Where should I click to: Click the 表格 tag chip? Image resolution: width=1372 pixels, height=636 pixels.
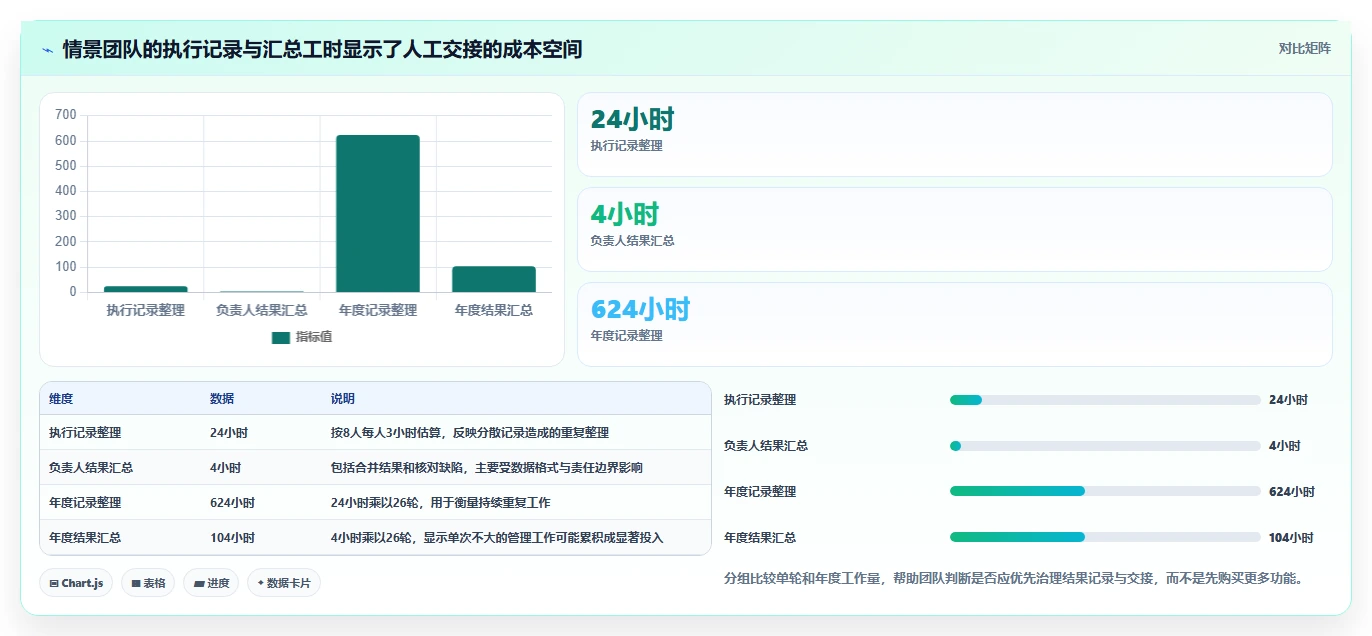tap(148, 583)
